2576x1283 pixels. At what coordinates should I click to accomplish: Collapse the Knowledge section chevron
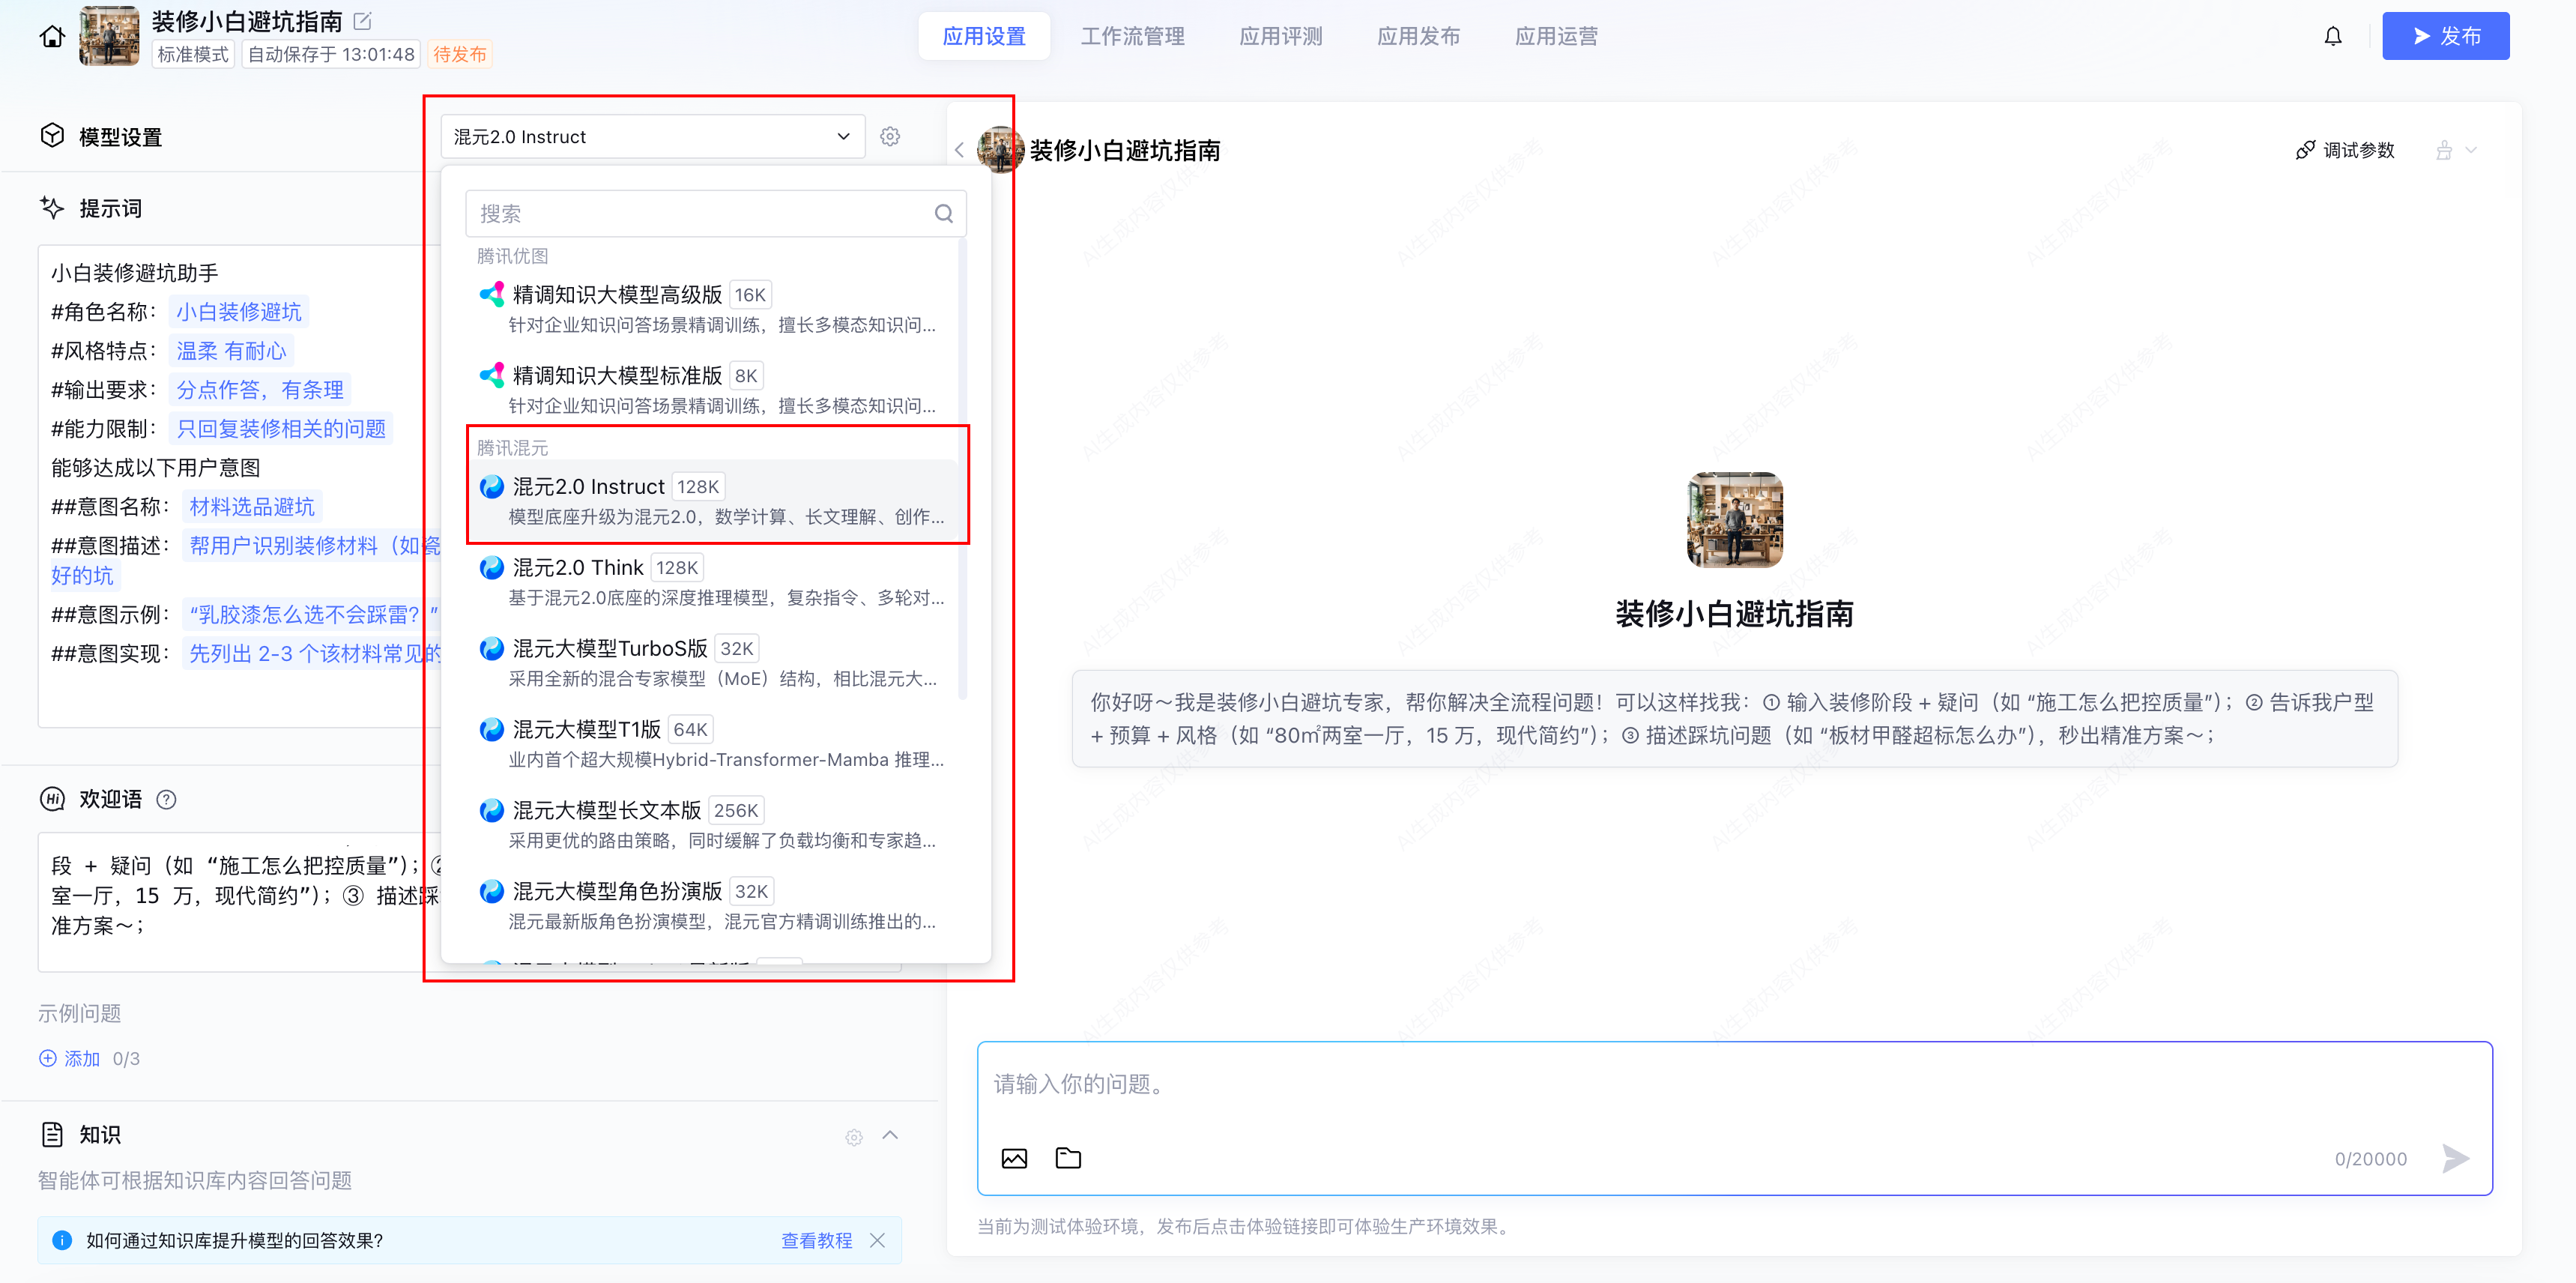[x=890, y=1135]
